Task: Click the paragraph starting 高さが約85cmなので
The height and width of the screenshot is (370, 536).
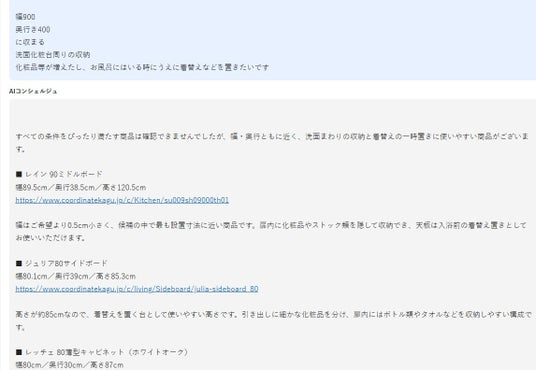Action: (x=274, y=320)
